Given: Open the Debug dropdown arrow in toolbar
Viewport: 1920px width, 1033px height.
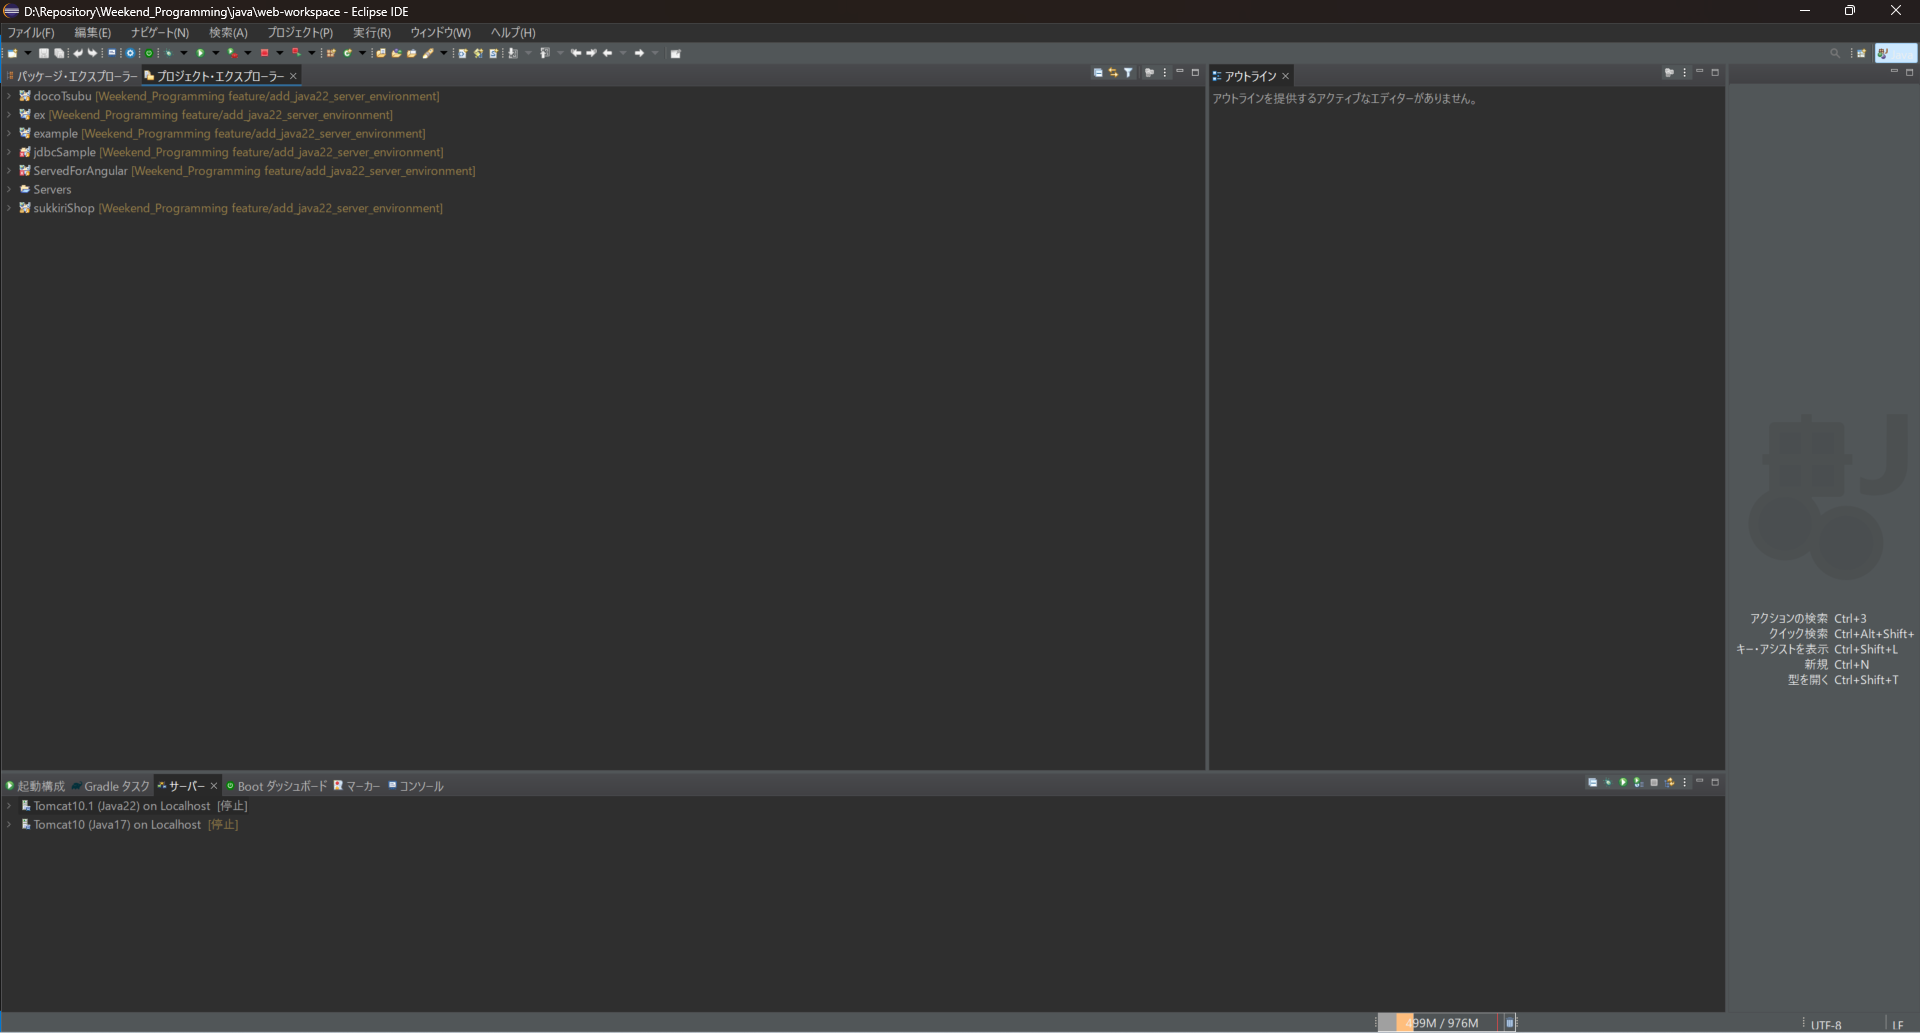Looking at the screenshot, I should [184, 53].
